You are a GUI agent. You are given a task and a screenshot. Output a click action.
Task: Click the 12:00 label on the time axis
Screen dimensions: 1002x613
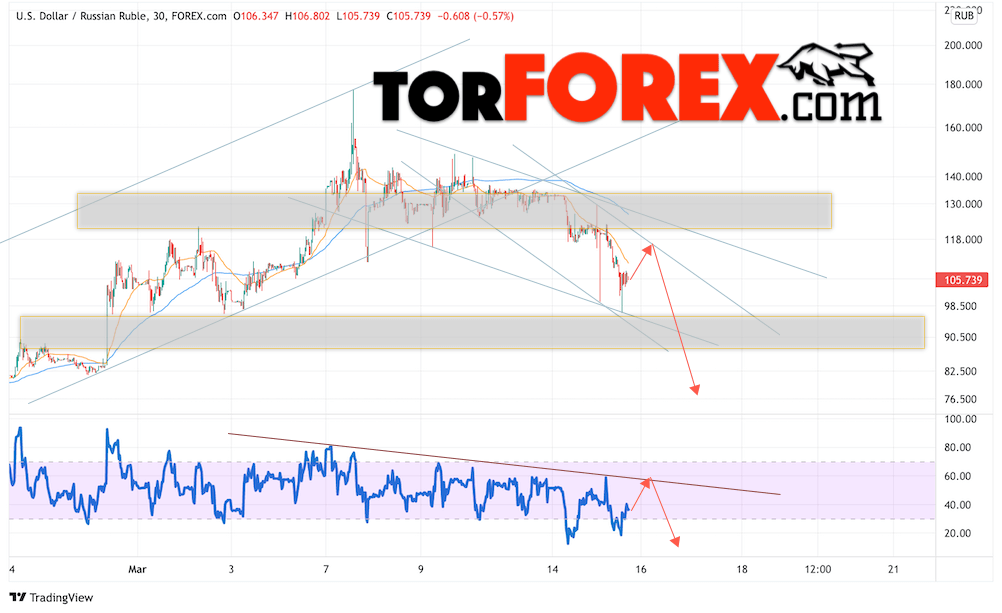click(x=819, y=569)
